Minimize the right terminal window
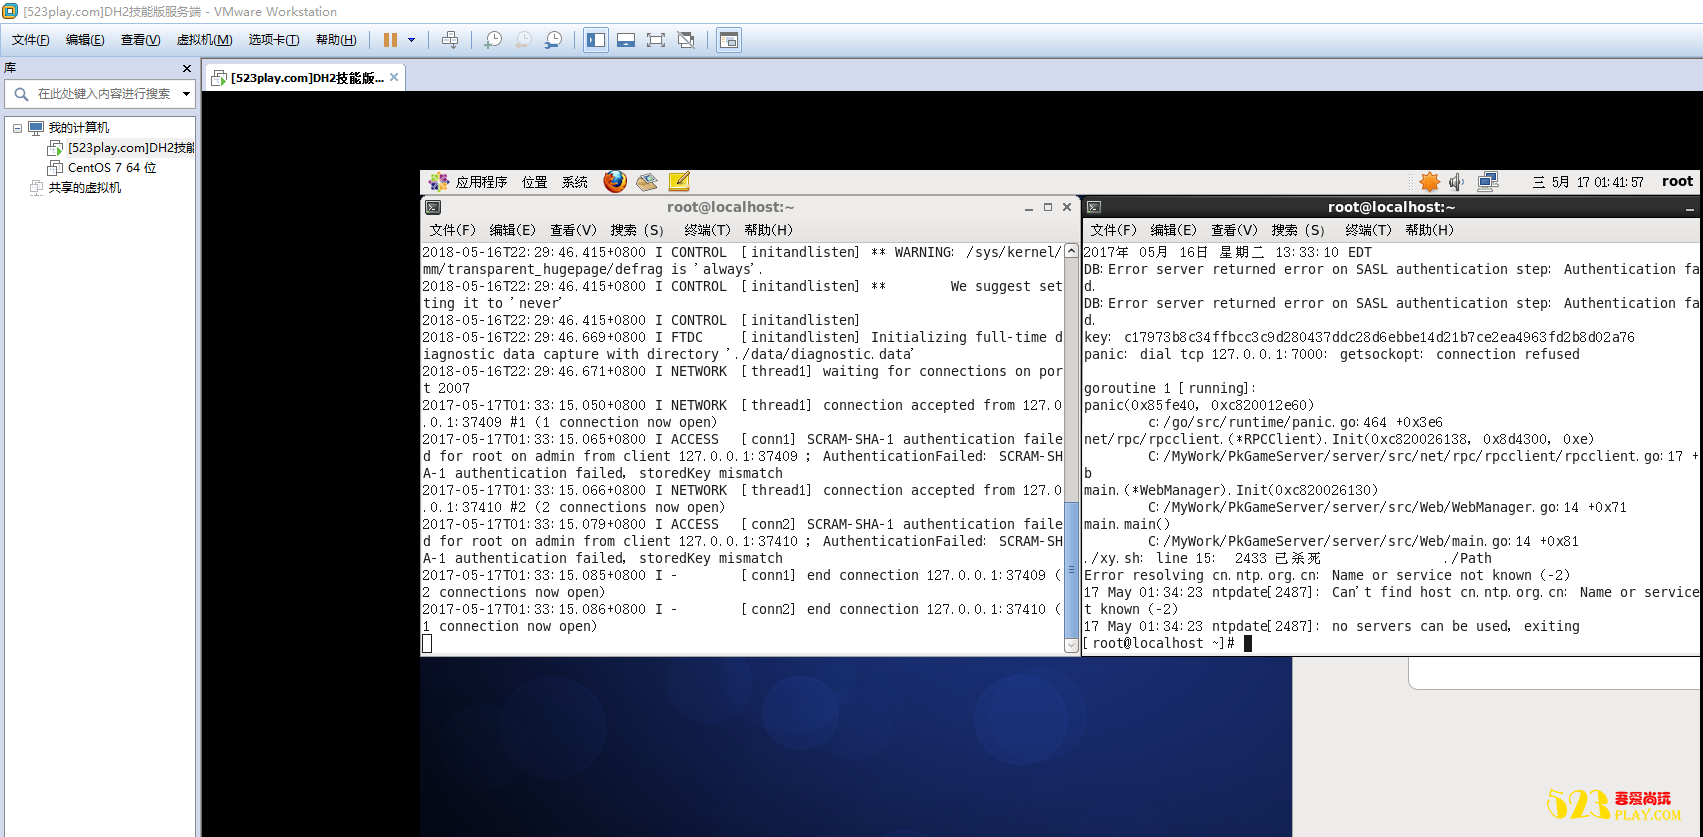The width and height of the screenshot is (1703, 837). pyautogui.click(x=1690, y=208)
